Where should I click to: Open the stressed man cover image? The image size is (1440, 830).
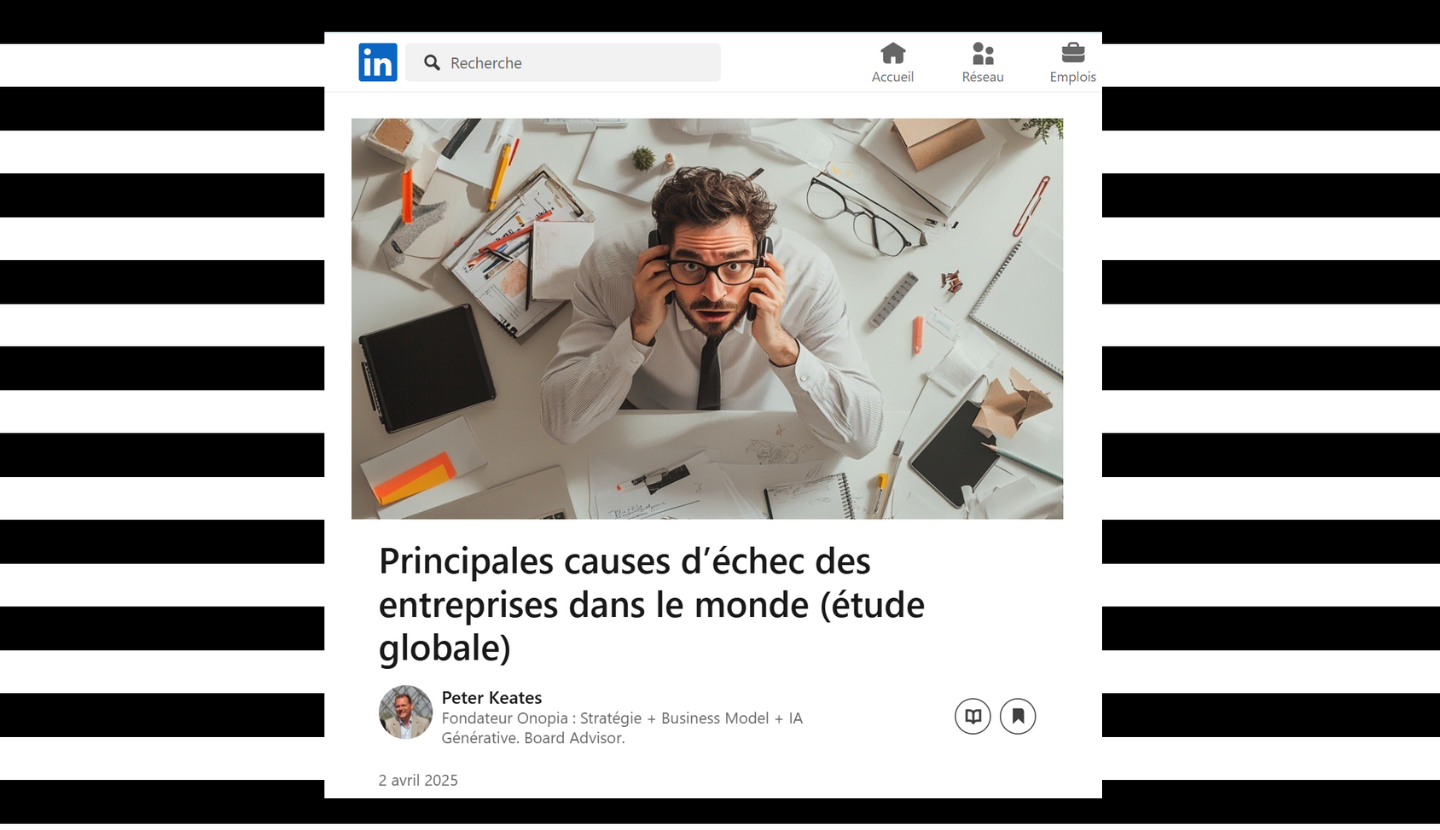point(707,319)
